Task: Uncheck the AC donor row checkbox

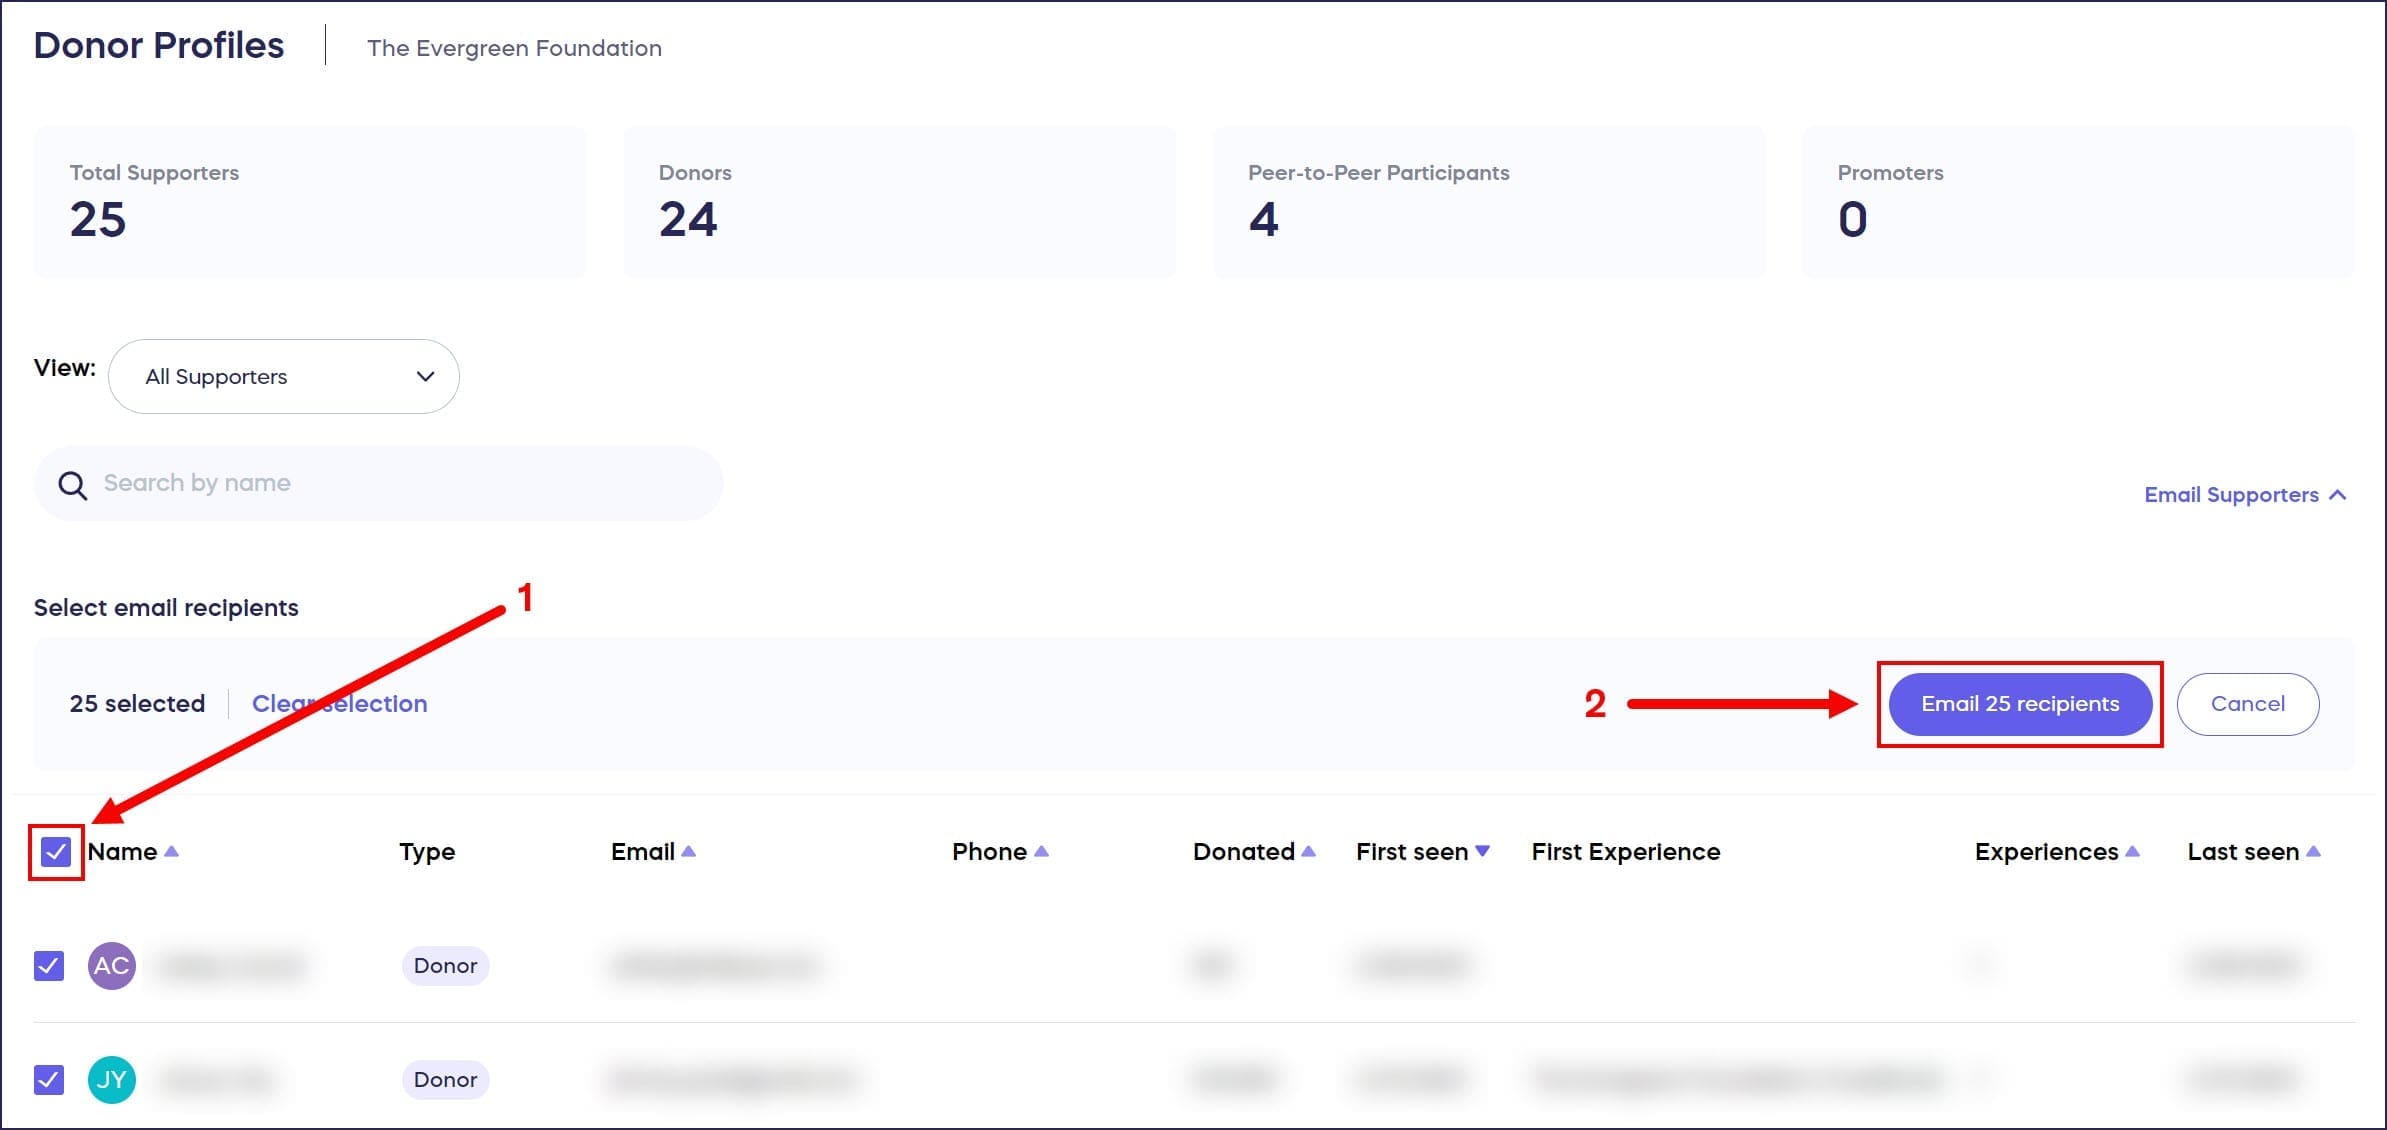Action: point(49,965)
